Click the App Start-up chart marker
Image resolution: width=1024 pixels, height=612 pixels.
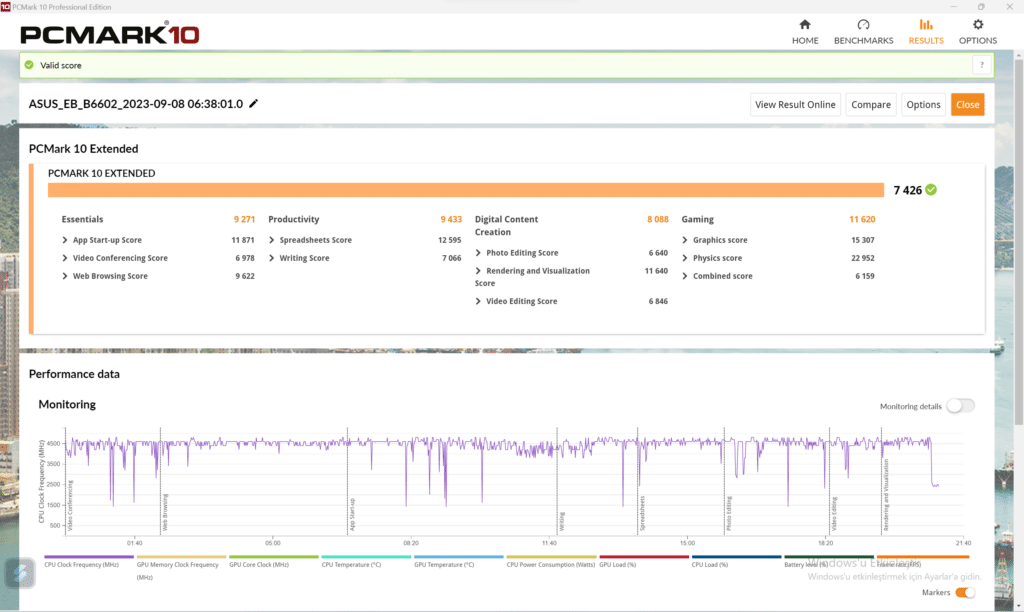tap(352, 515)
